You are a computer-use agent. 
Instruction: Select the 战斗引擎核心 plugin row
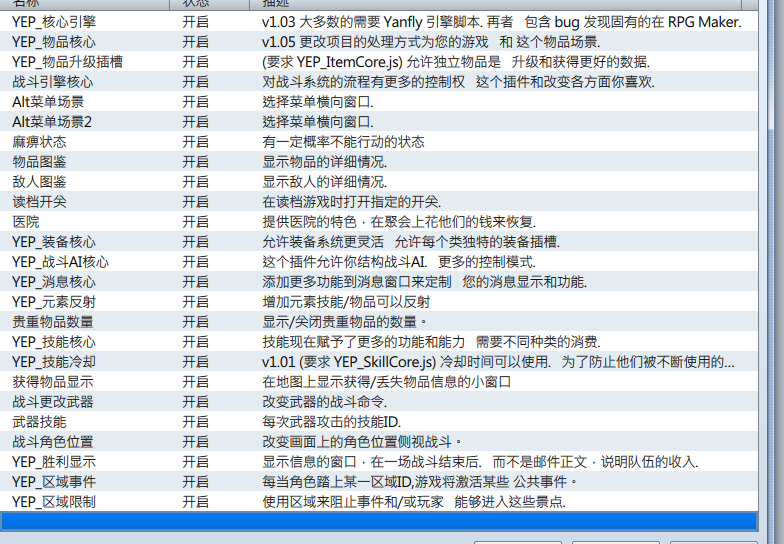click(x=379, y=82)
